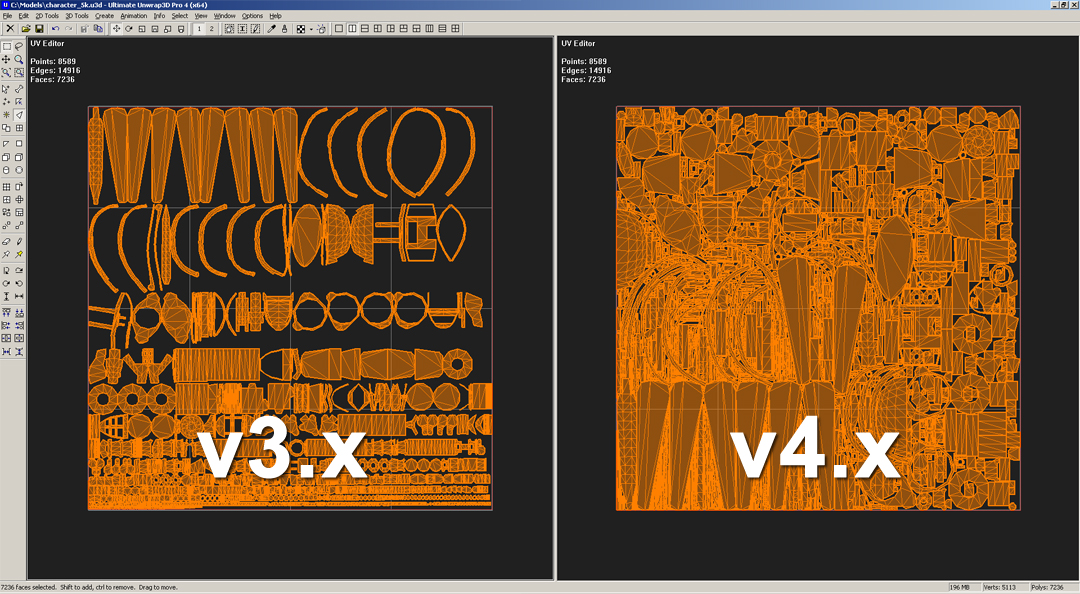Screen dimensions: 1080x594
Task: Click the checkerboard texture icon
Action: [x=300, y=29]
